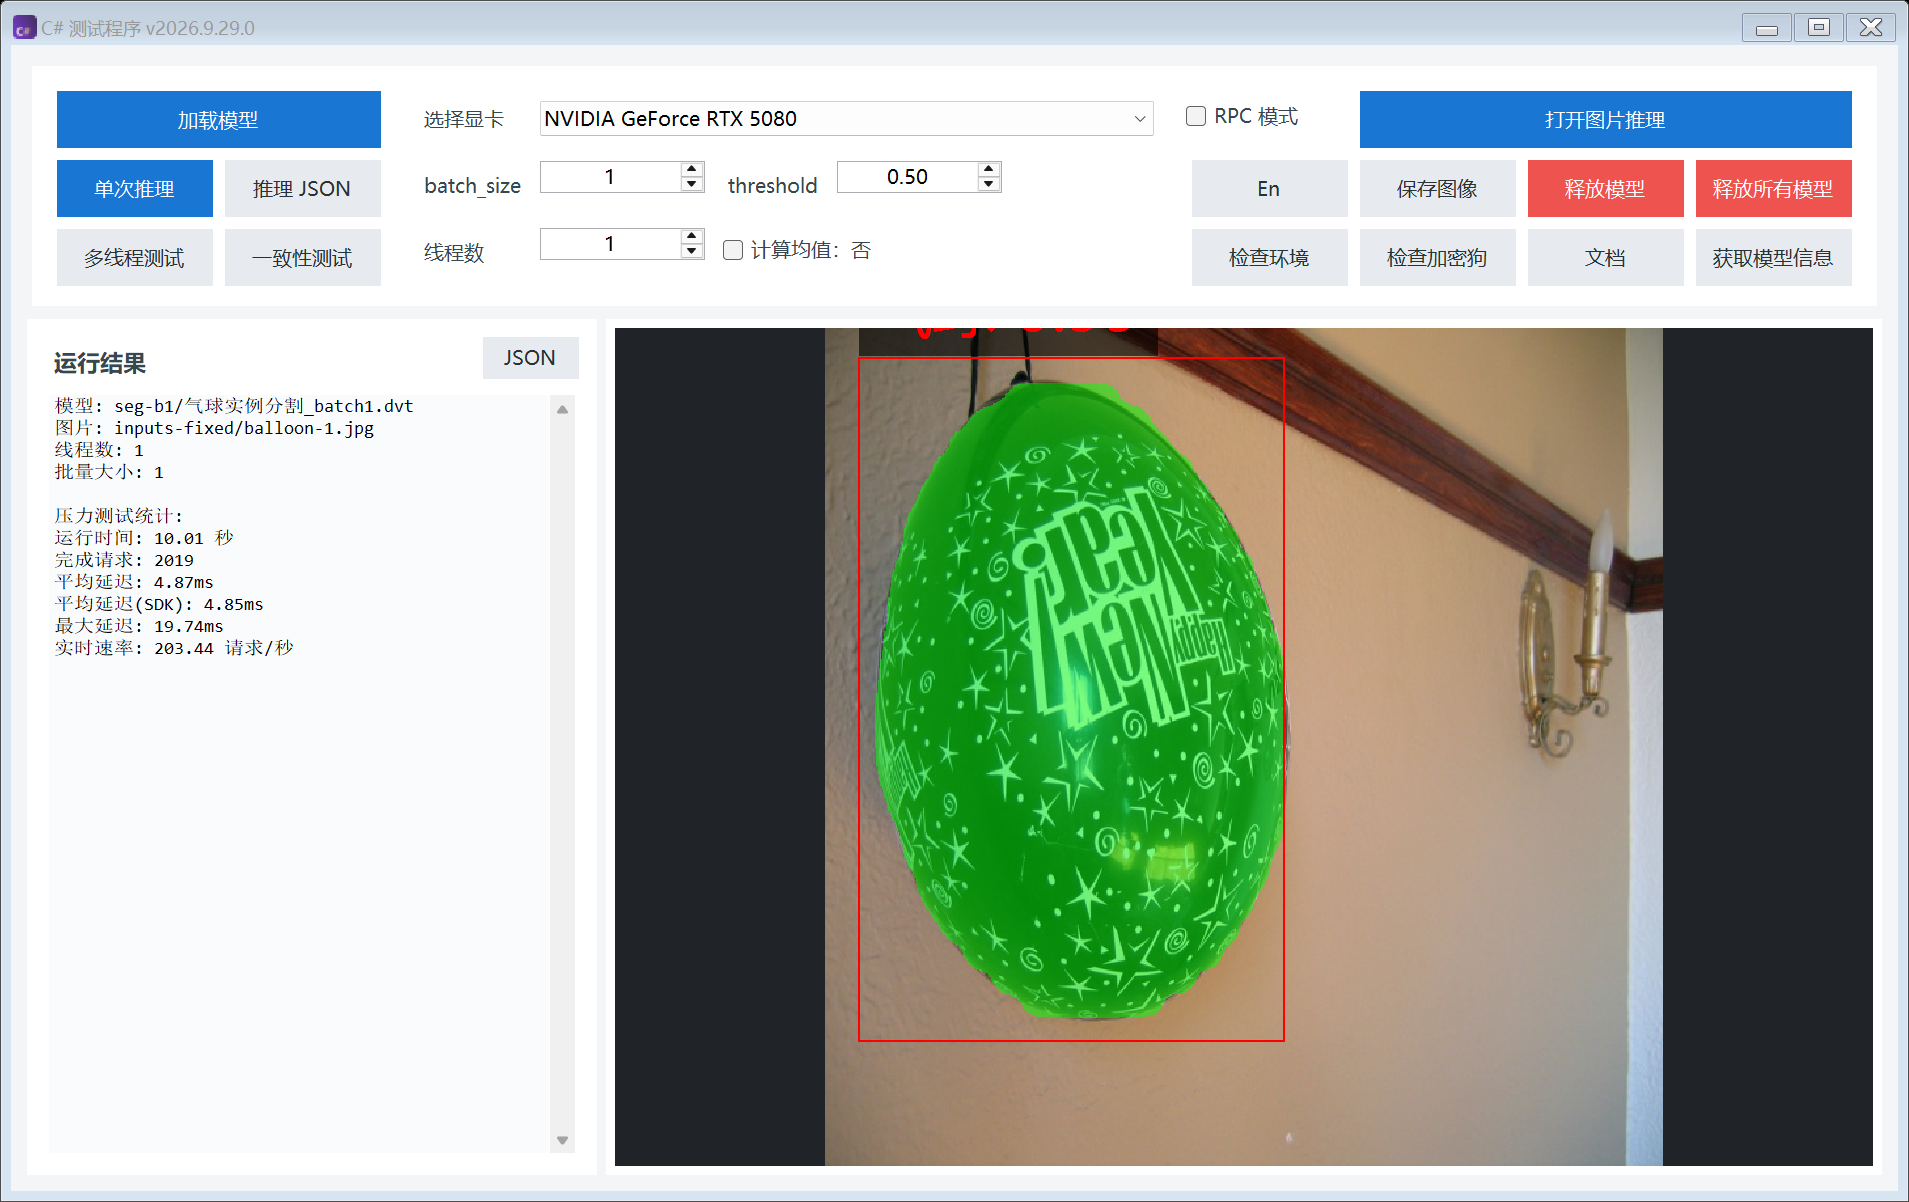Click the JSON button in results panel
This screenshot has width=1909, height=1202.
[530, 358]
